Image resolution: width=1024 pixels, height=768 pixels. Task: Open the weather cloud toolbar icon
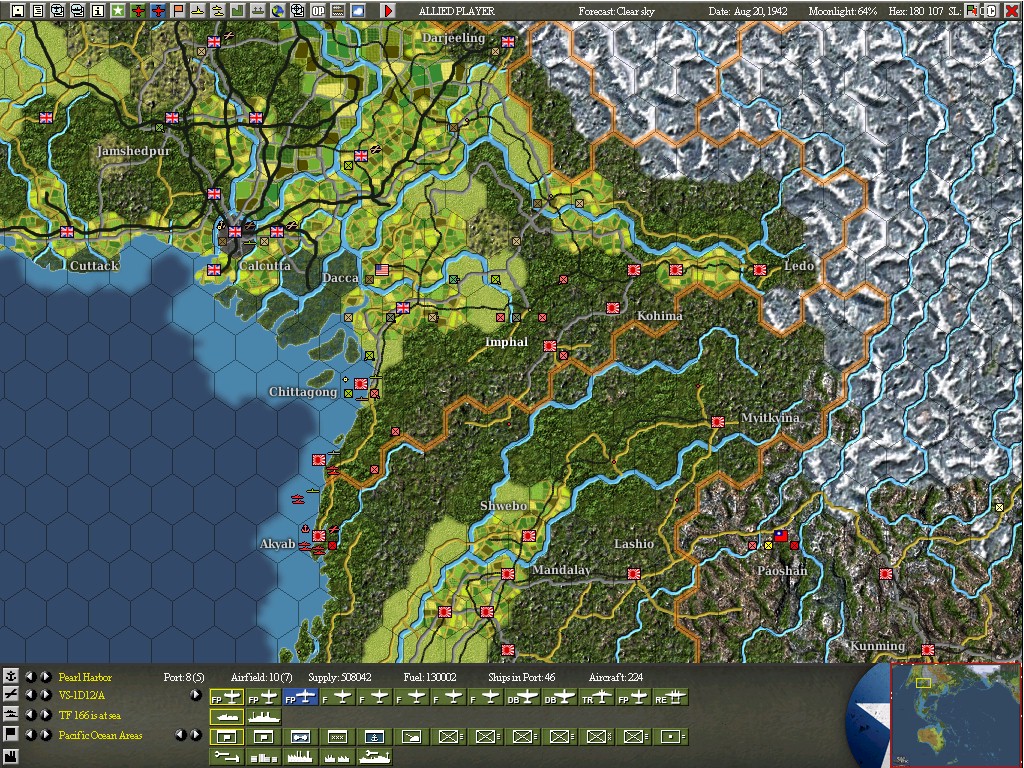[358, 10]
